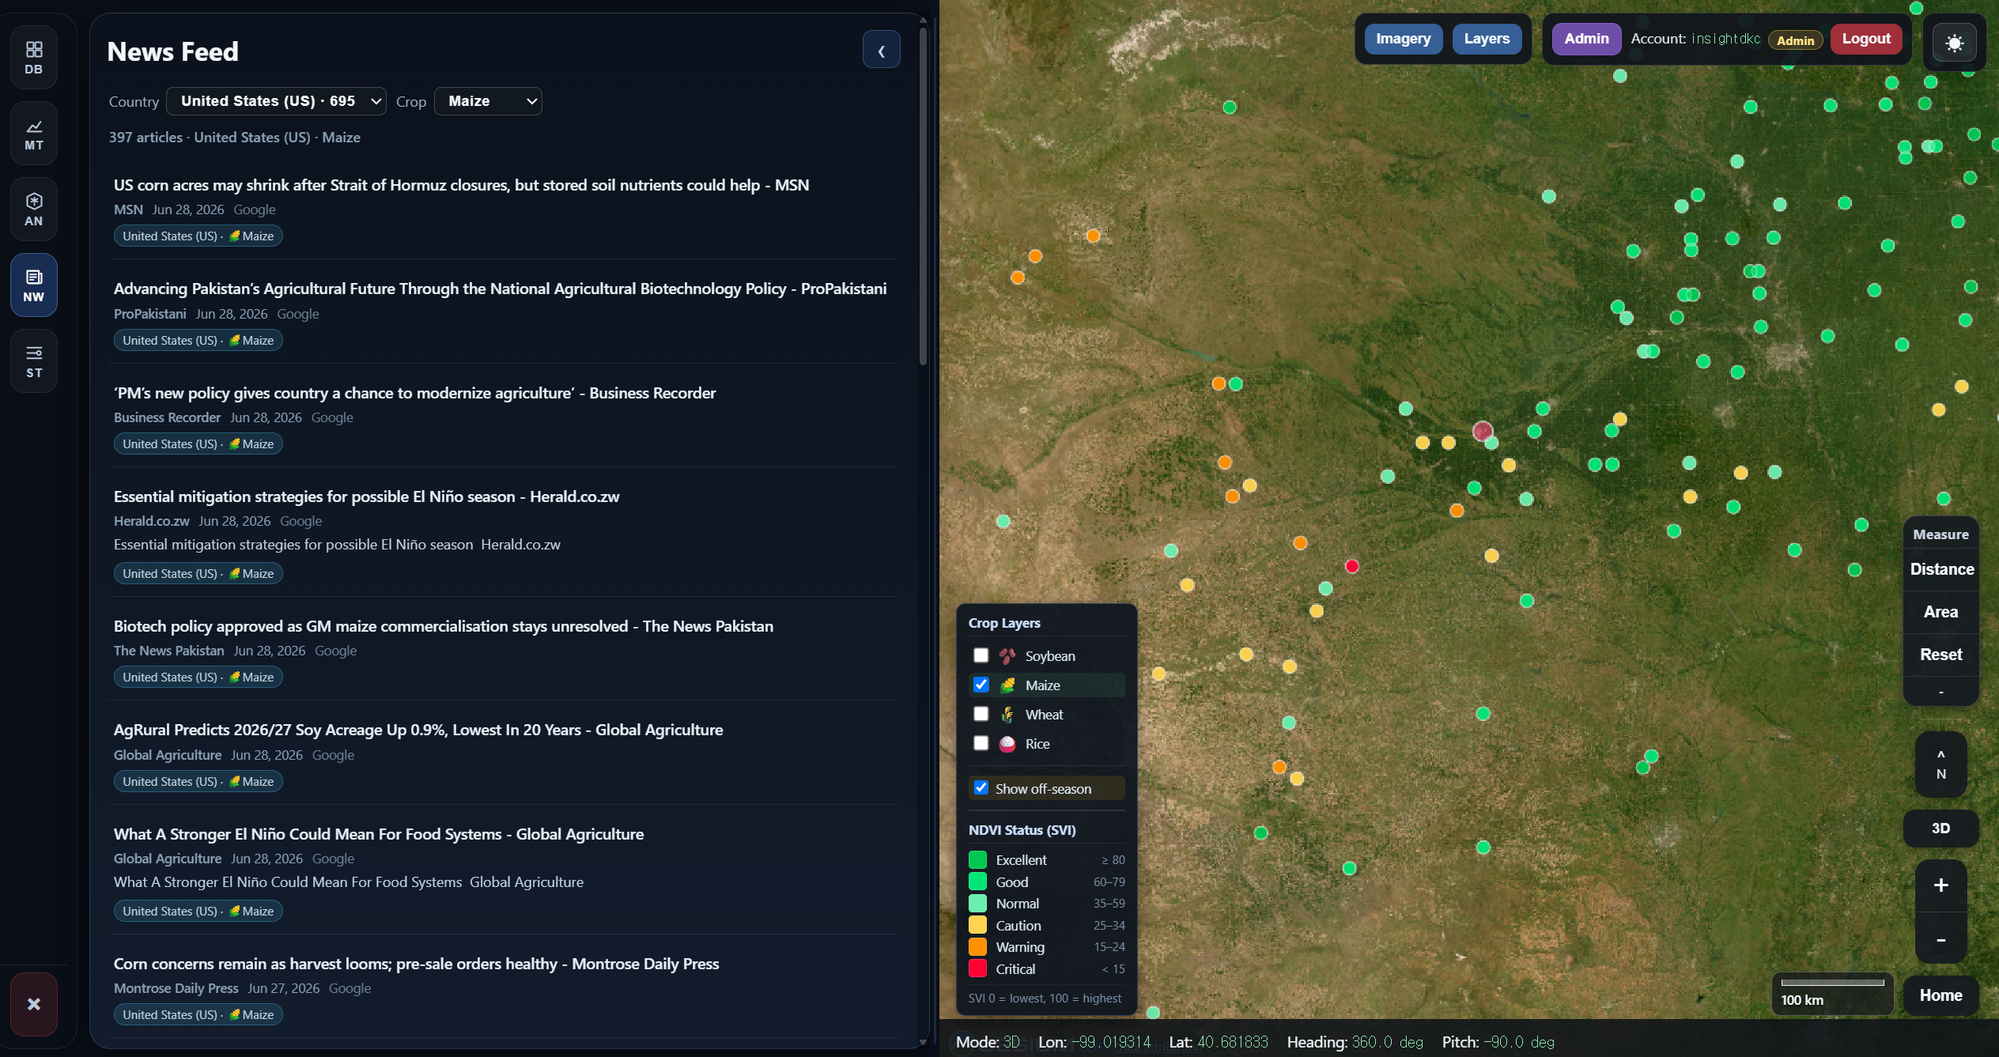Collapse the Measure panel dash button

tap(1941, 692)
